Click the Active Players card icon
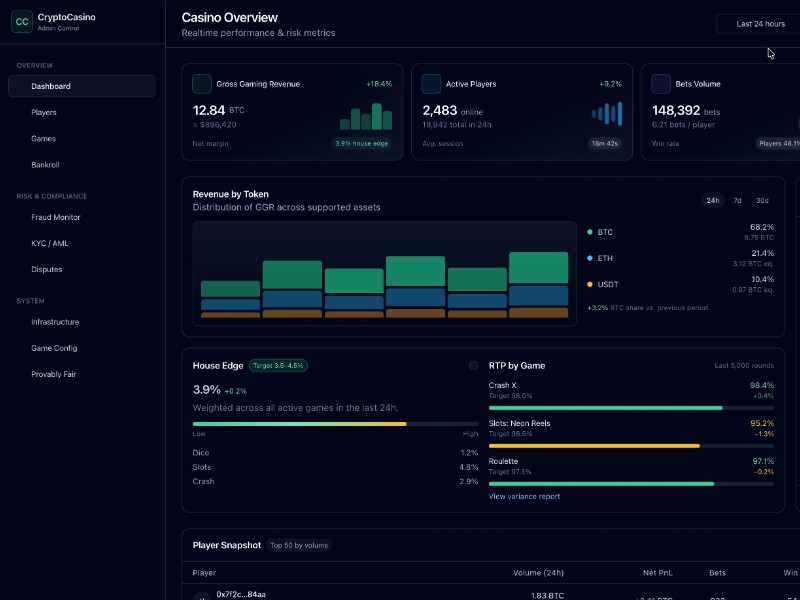800x600 pixels. tap(433, 84)
